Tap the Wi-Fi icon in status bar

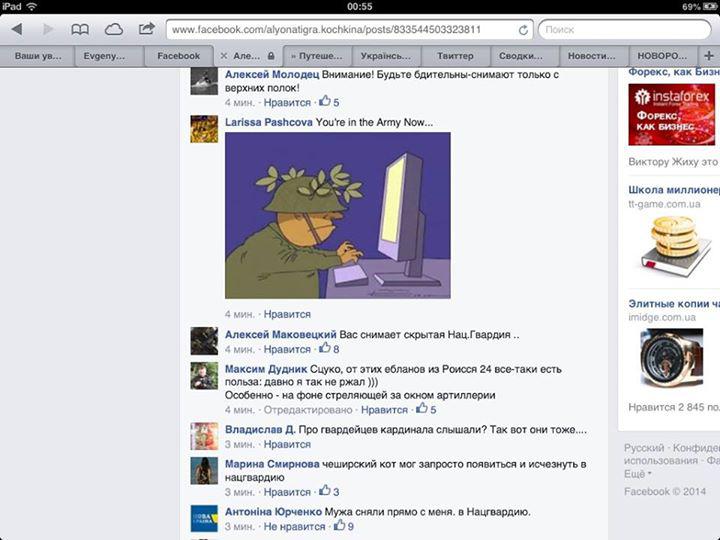click(x=31, y=6)
